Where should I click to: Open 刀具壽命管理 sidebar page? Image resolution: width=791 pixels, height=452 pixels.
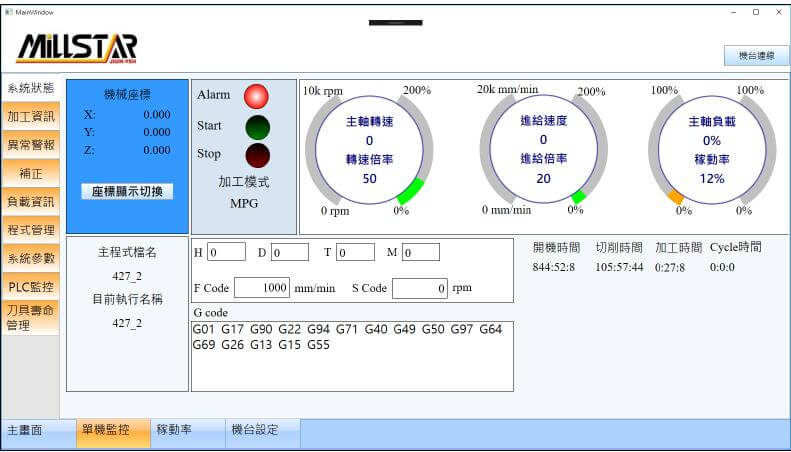[31, 317]
